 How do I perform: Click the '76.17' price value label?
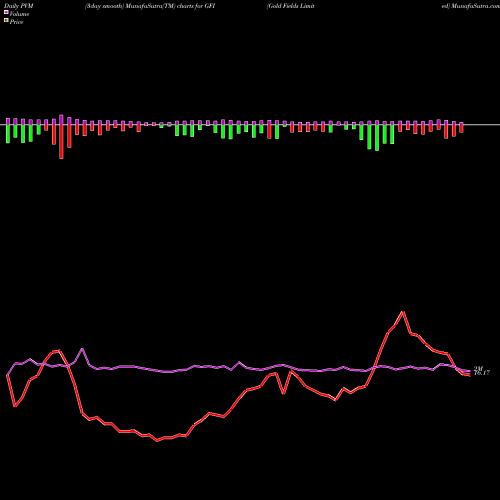click(482, 373)
